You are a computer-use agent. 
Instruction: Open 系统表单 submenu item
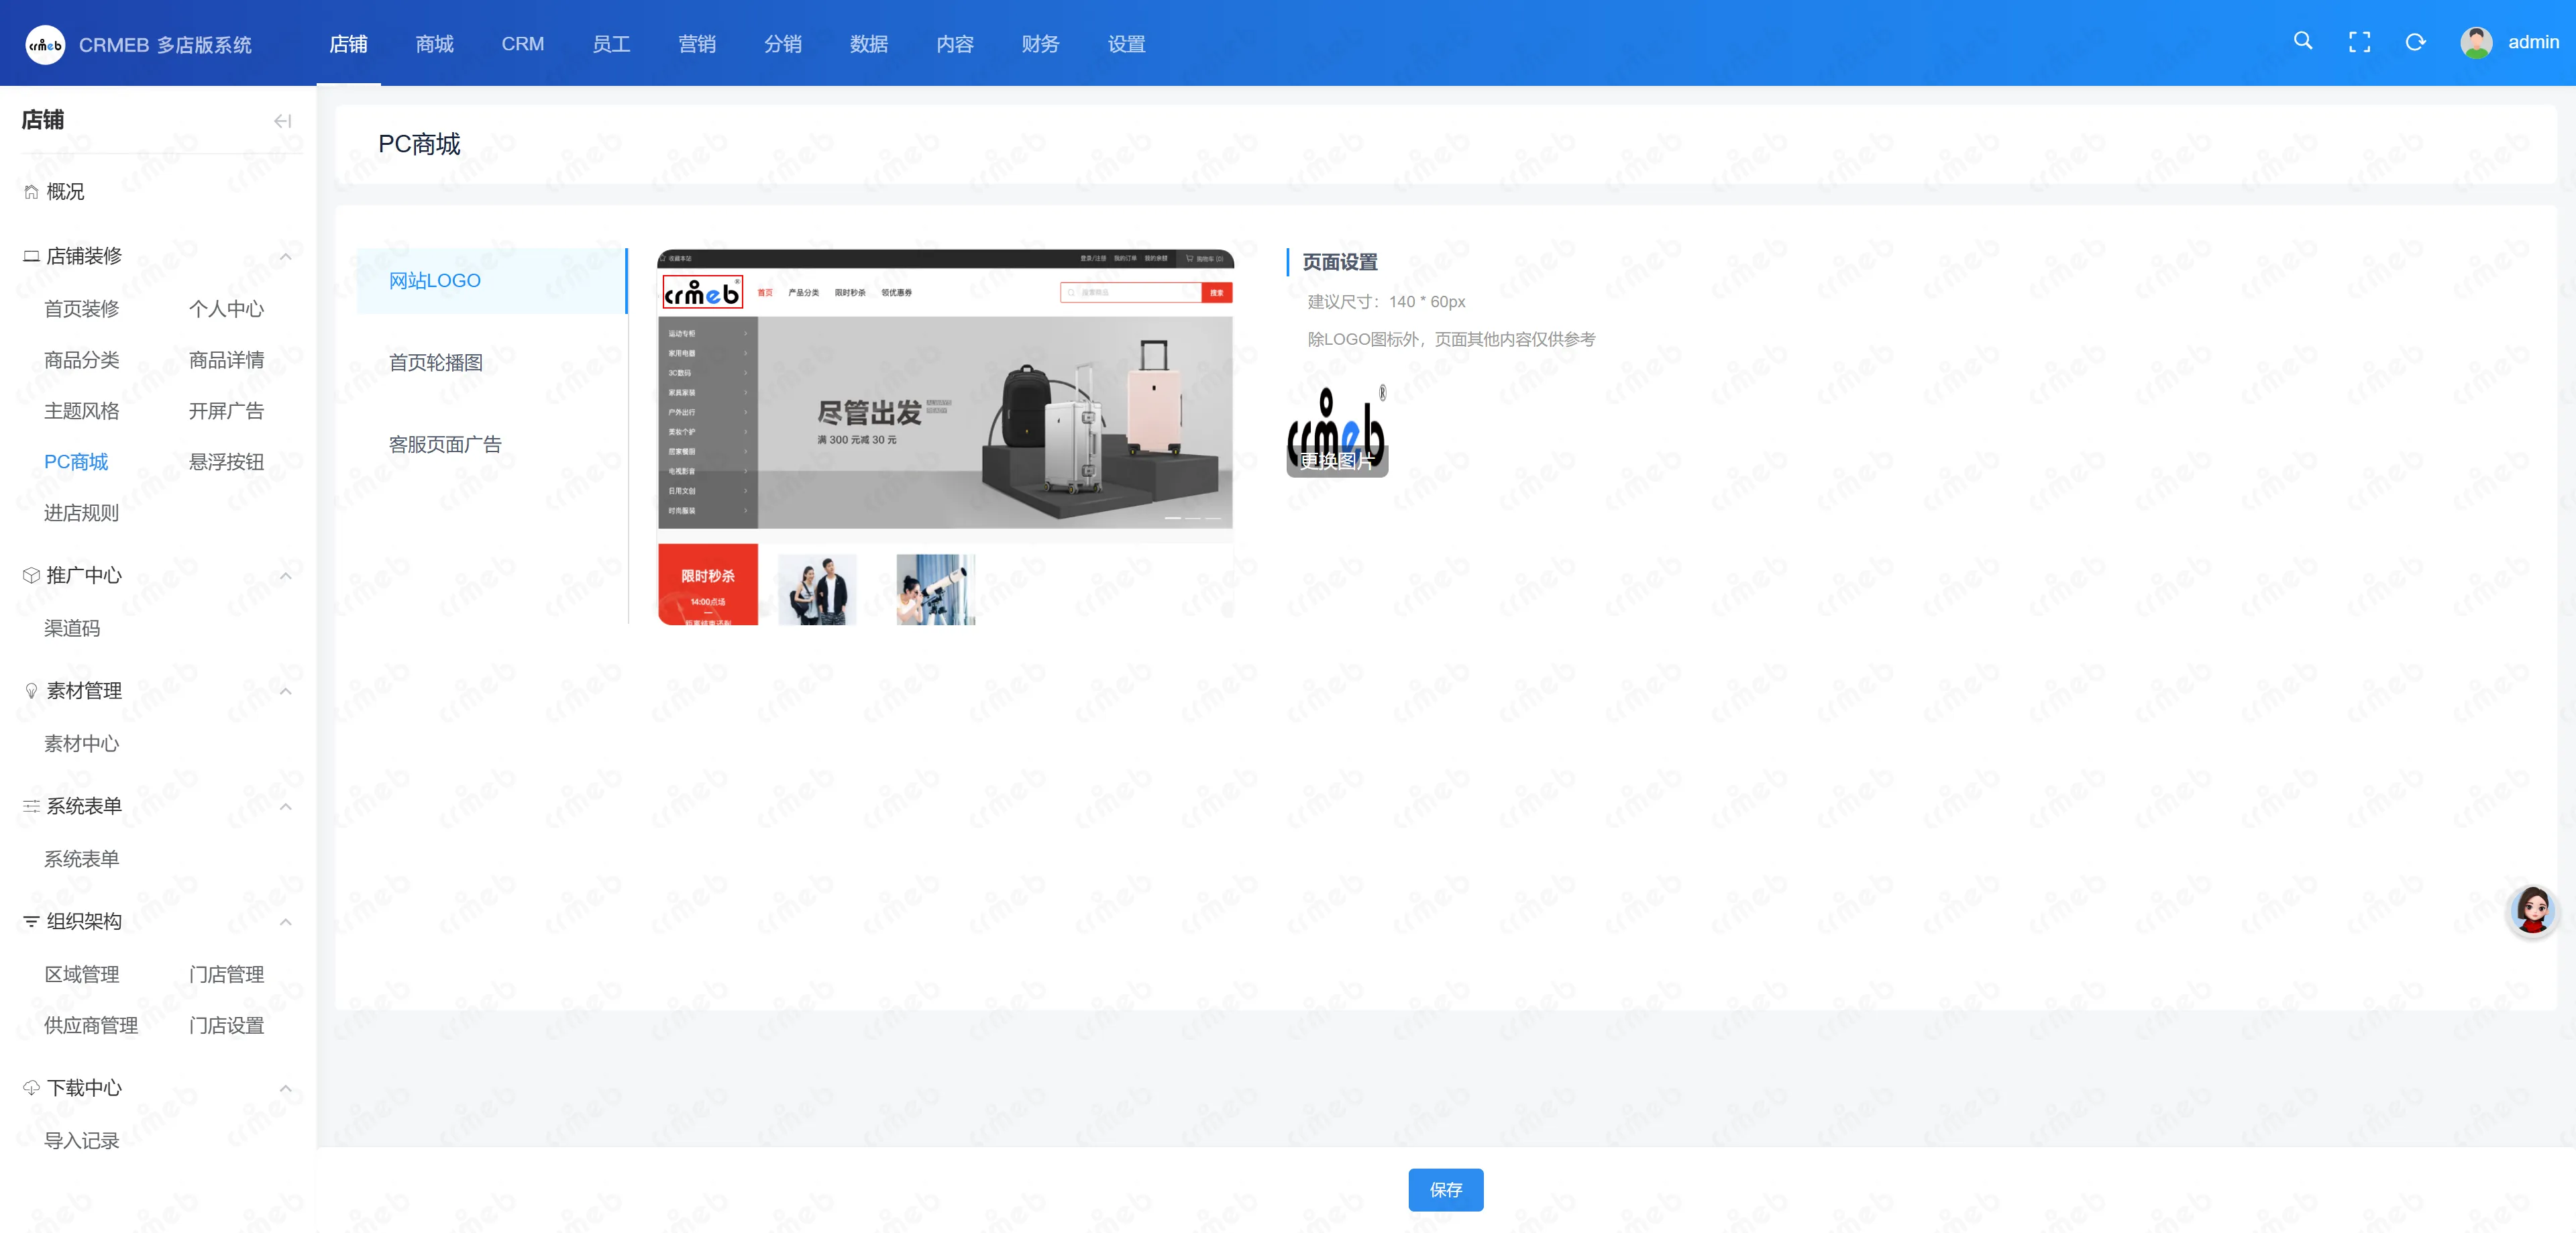[x=82, y=859]
